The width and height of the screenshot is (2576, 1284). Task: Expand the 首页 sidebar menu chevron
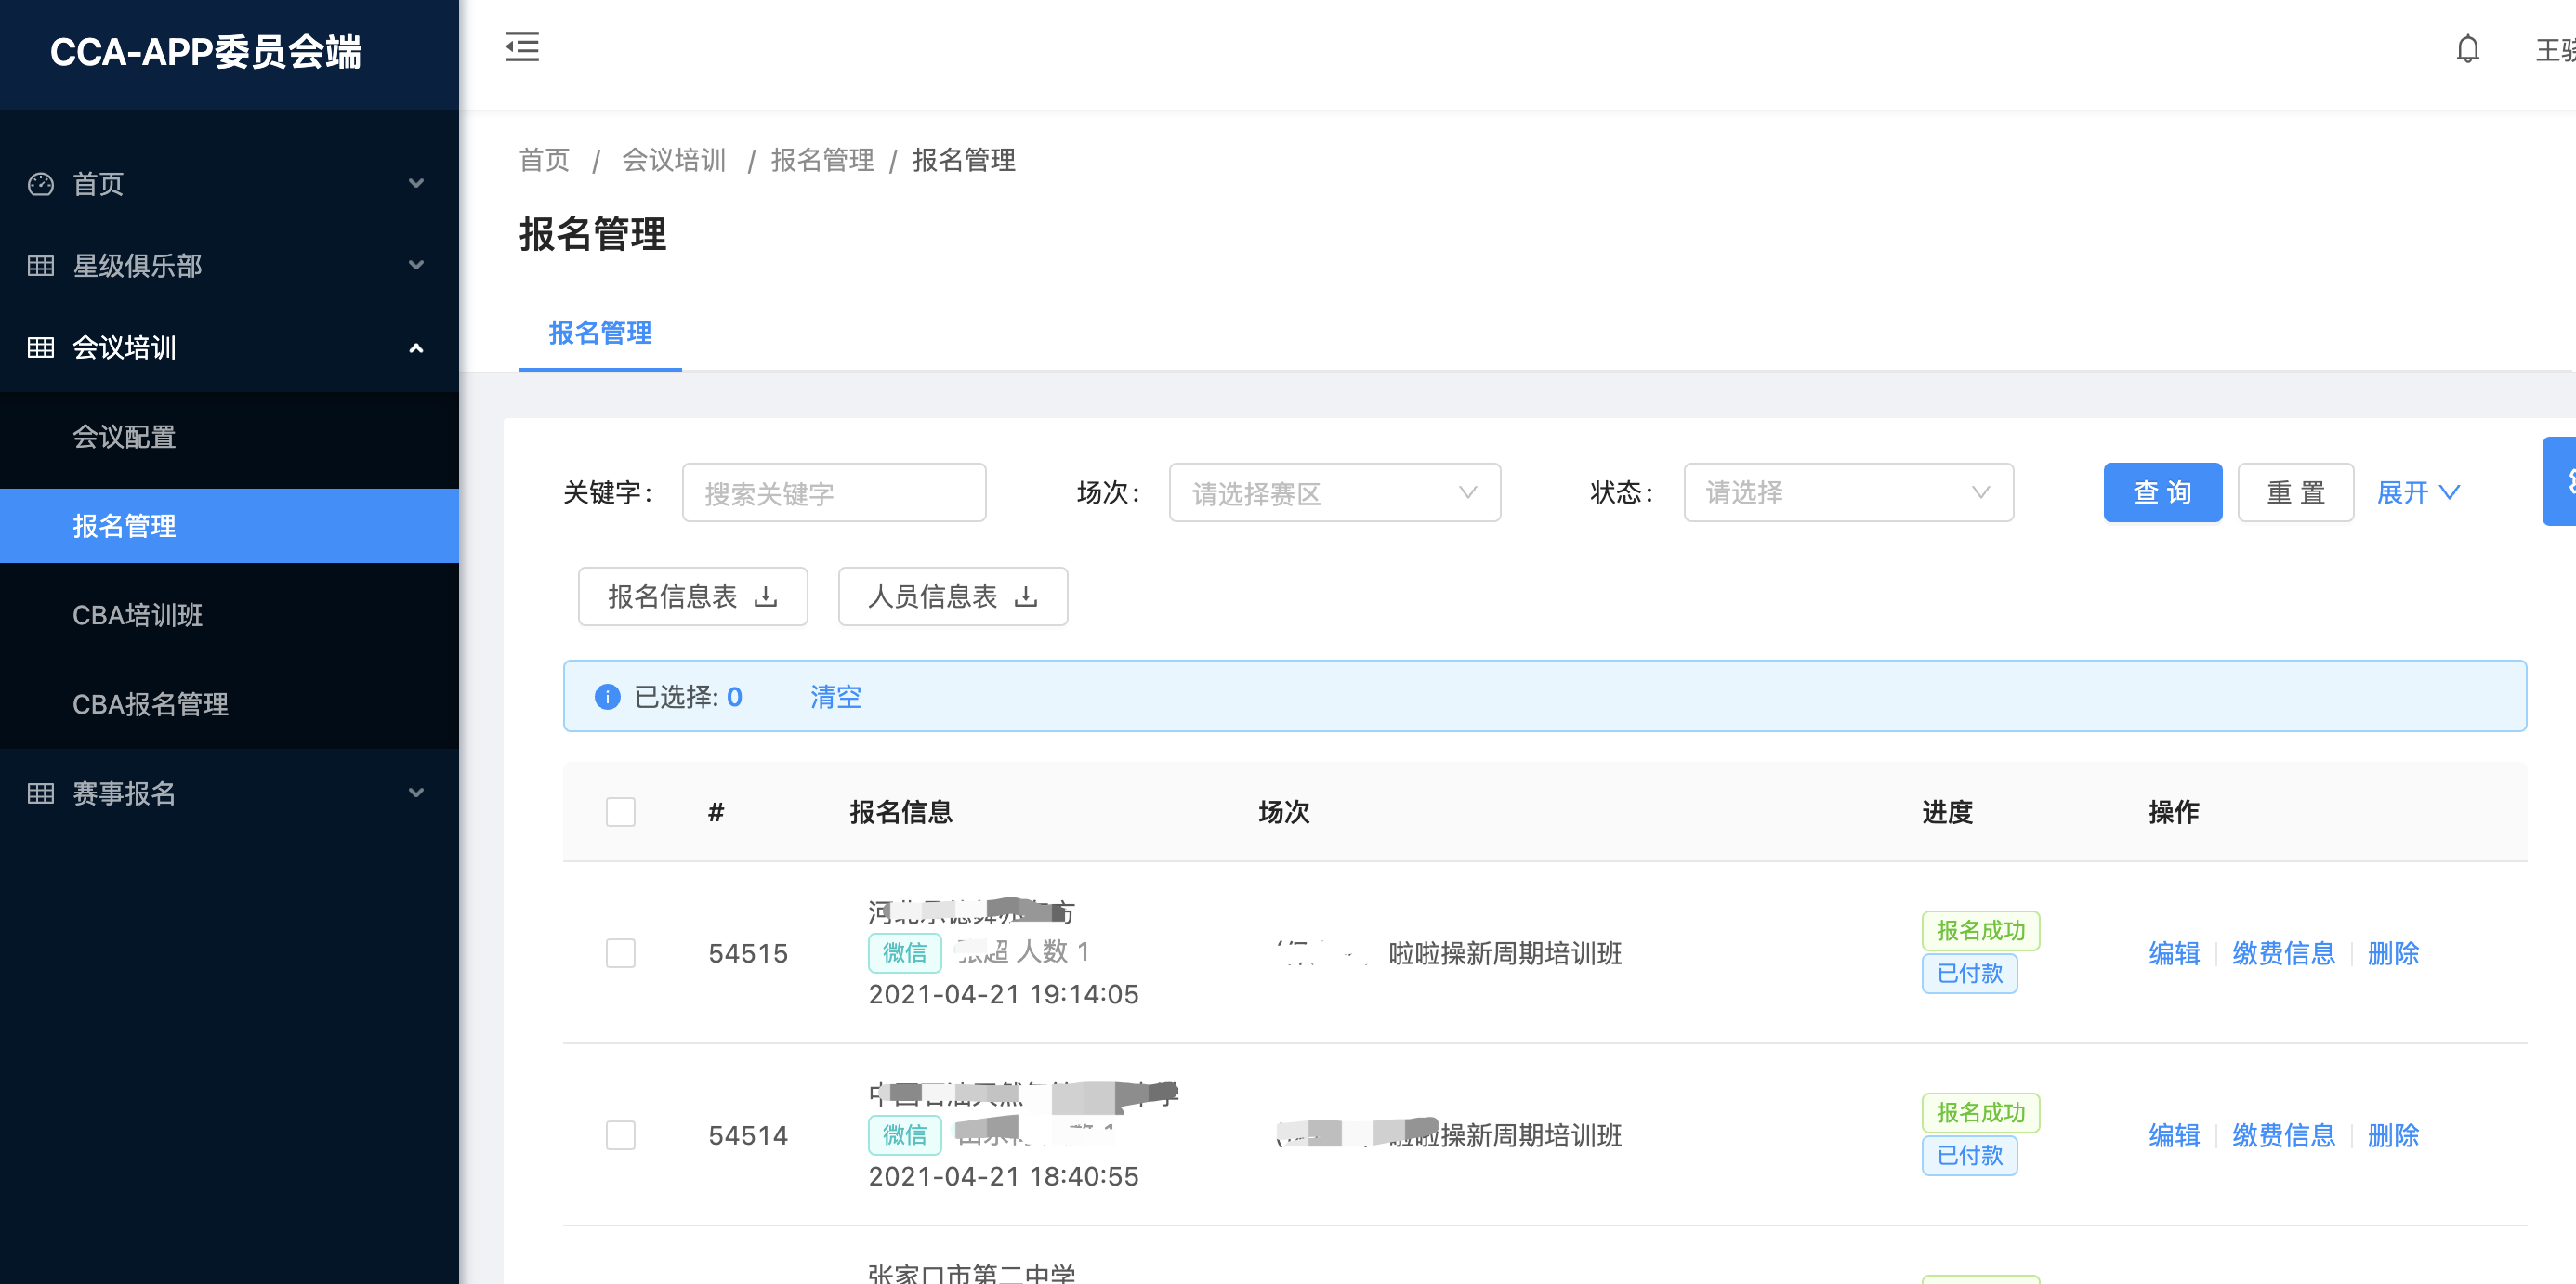(x=417, y=184)
